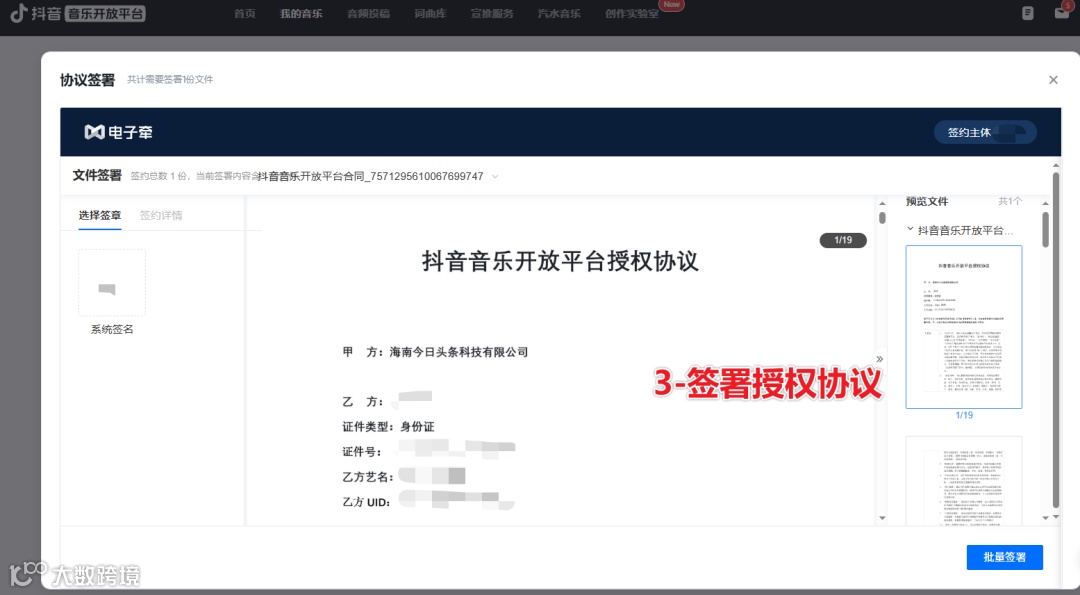Click the Douyin logo in header
The width and height of the screenshot is (1080, 595).
click(x=35, y=13)
